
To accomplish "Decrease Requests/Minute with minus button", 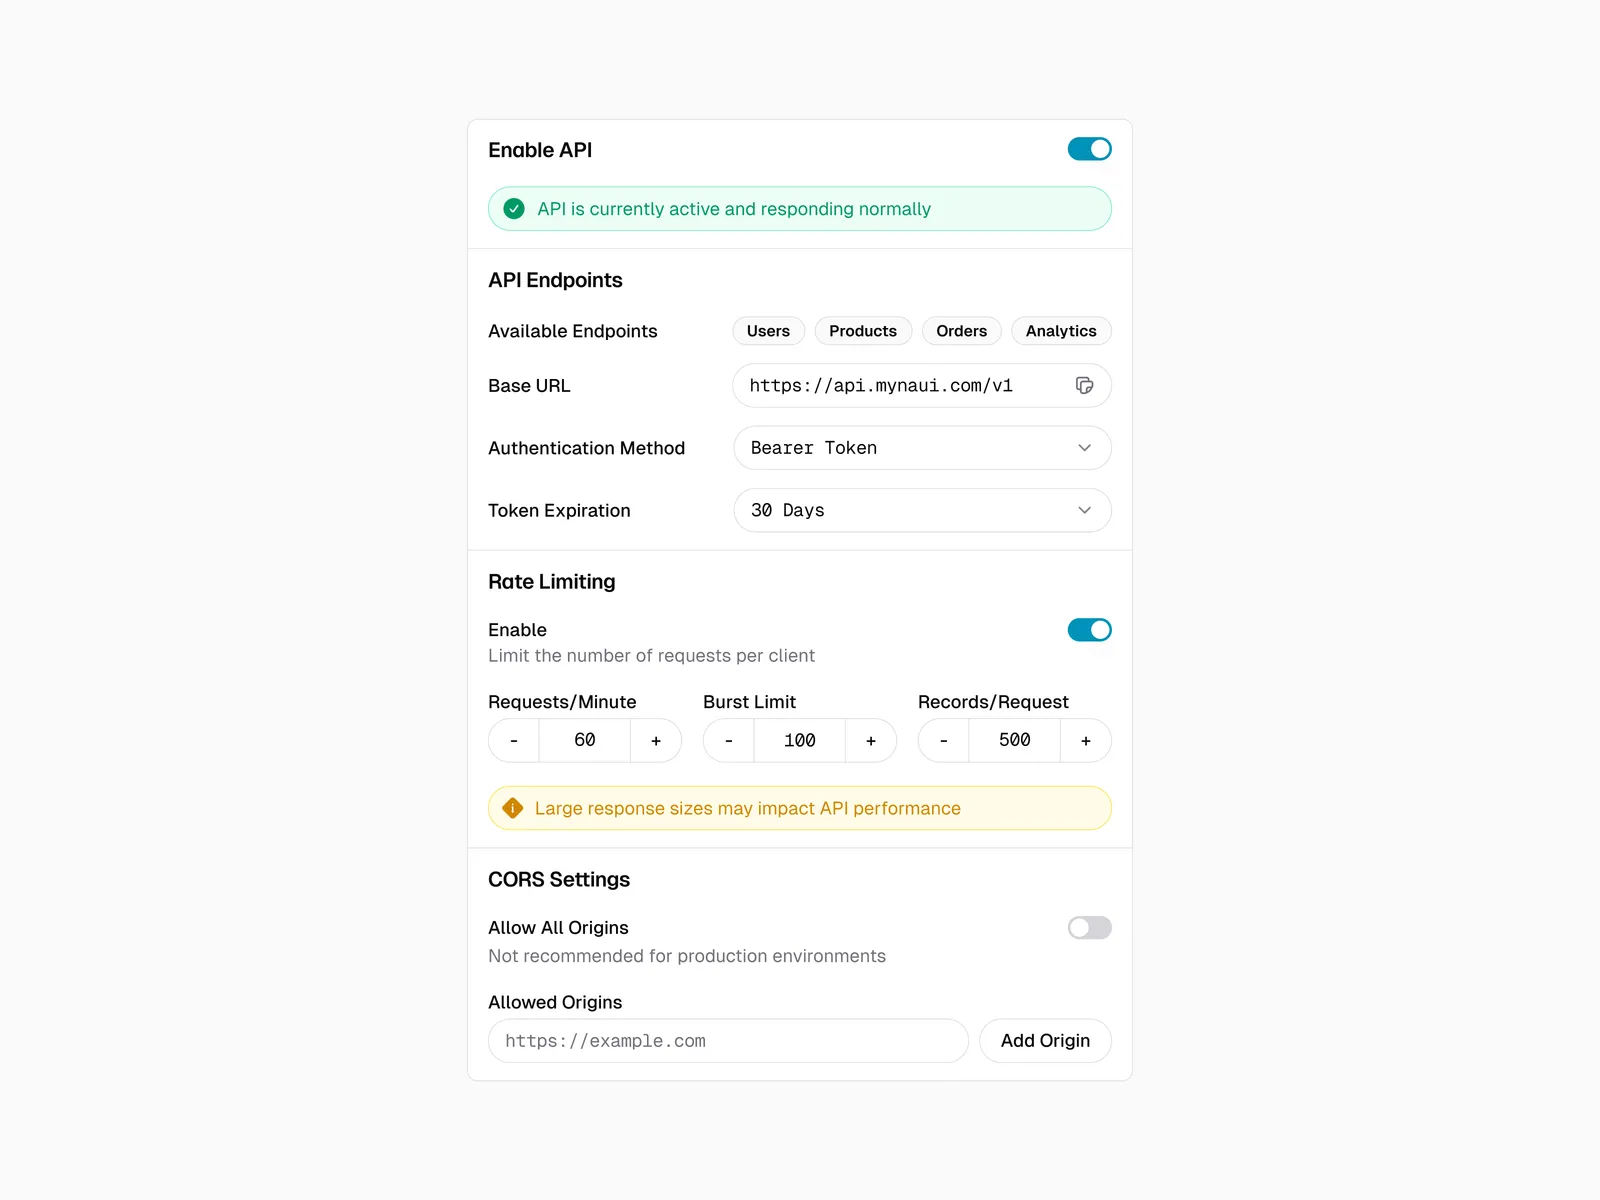I will [x=514, y=741].
